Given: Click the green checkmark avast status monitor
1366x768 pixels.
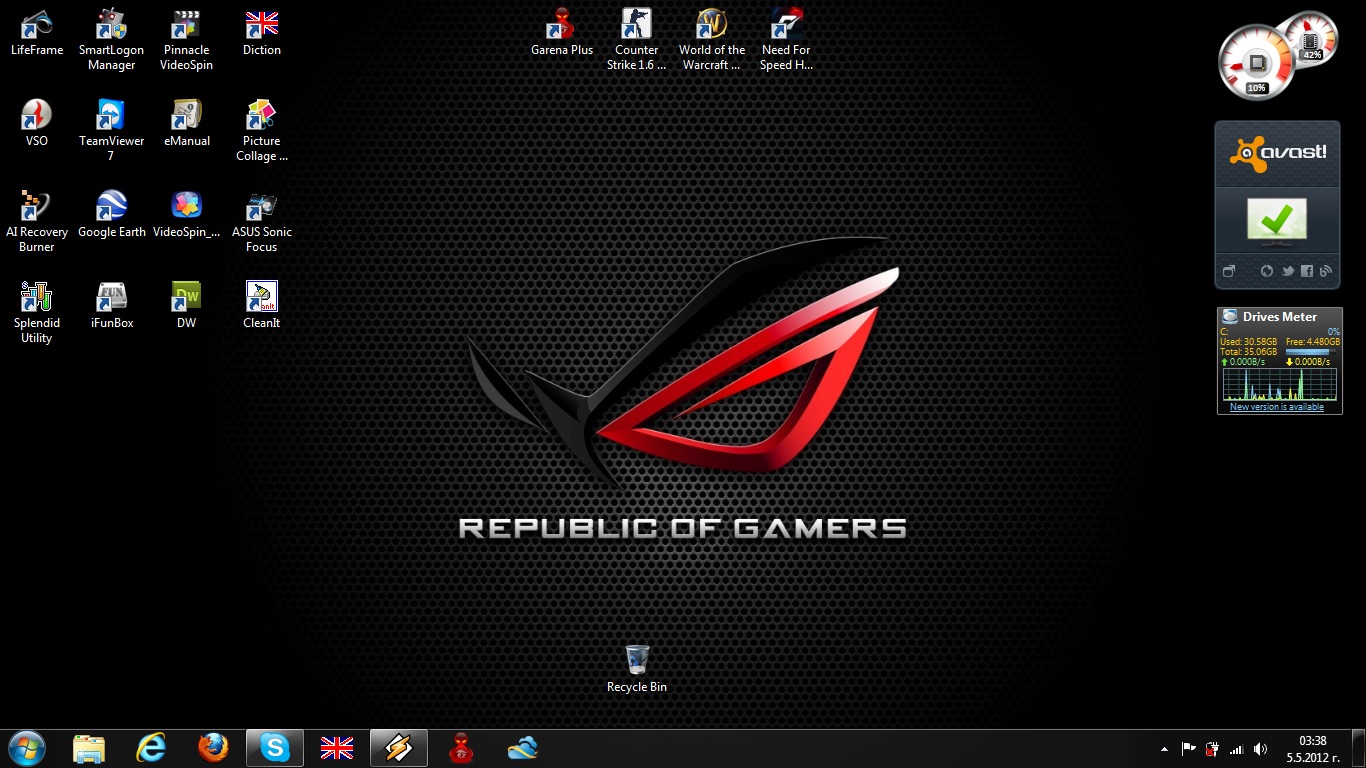Looking at the screenshot, I should (1277, 220).
